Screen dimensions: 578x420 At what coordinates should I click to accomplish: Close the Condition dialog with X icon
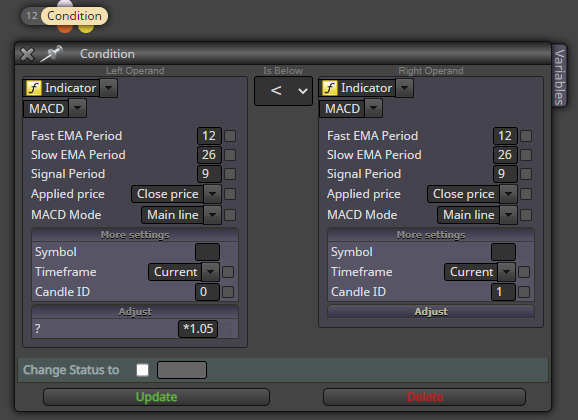click(x=27, y=54)
